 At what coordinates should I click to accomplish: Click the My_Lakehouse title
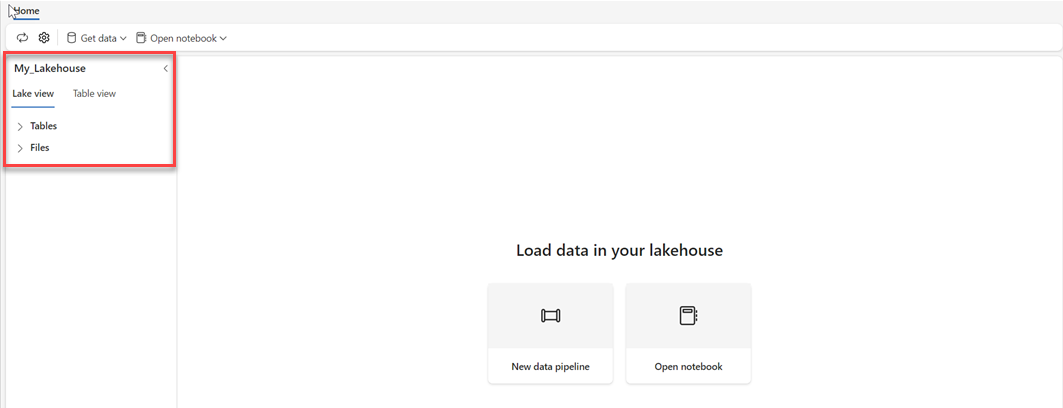[x=50, y=69]
